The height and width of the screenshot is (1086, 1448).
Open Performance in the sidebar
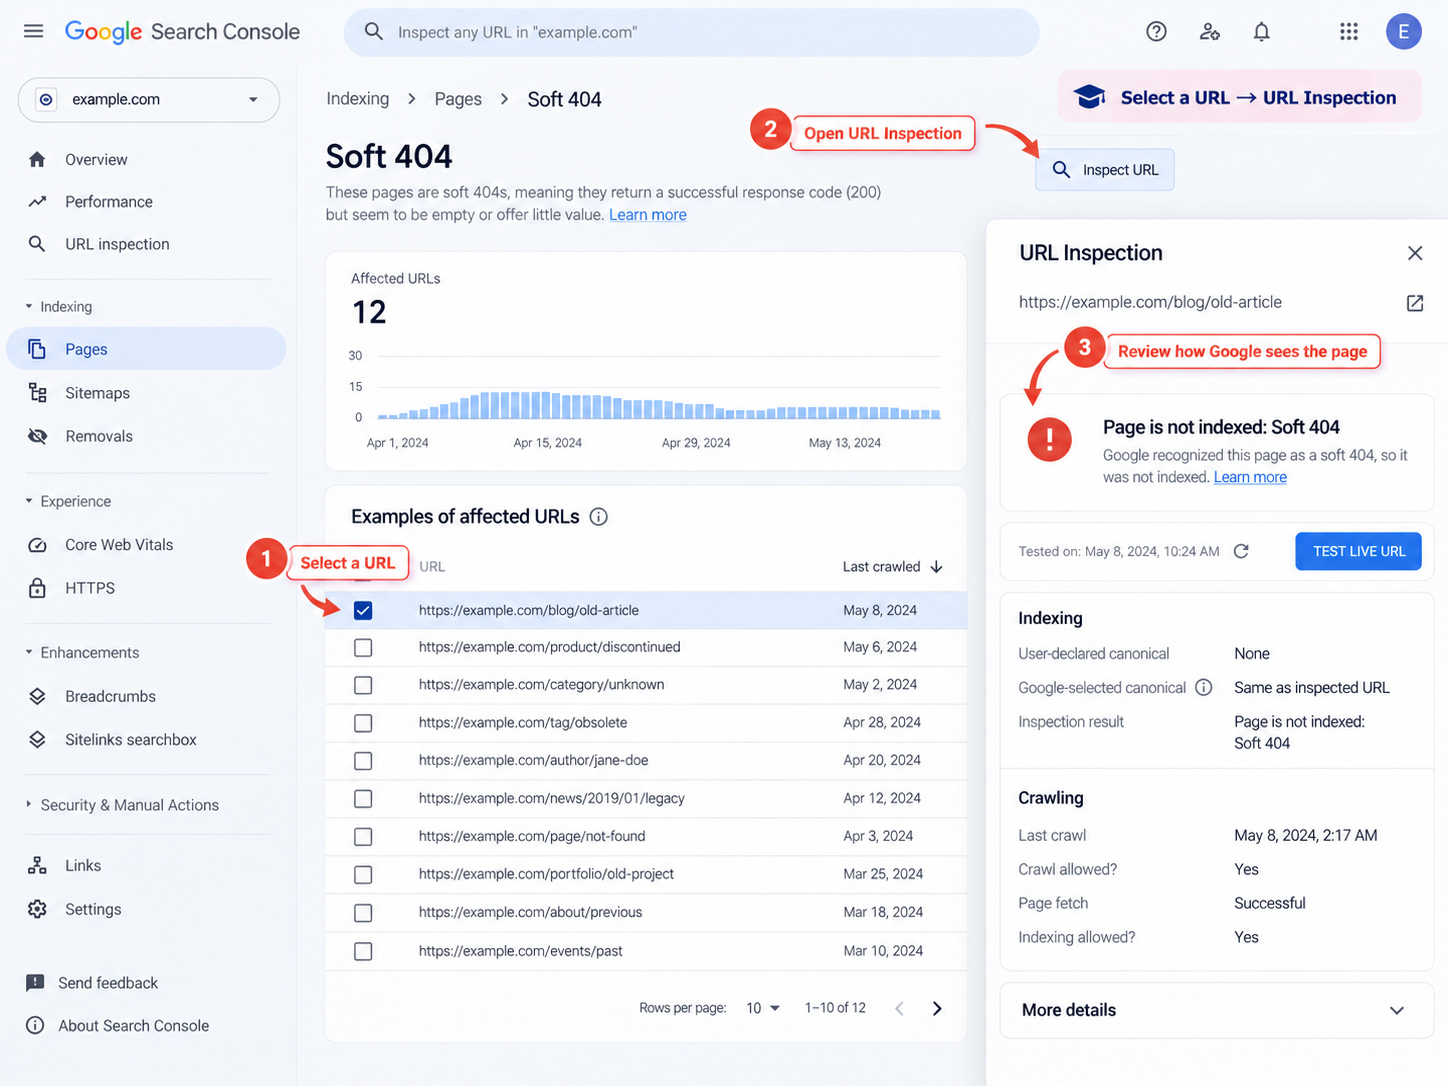pyautogui.click(x=109, y=202)
